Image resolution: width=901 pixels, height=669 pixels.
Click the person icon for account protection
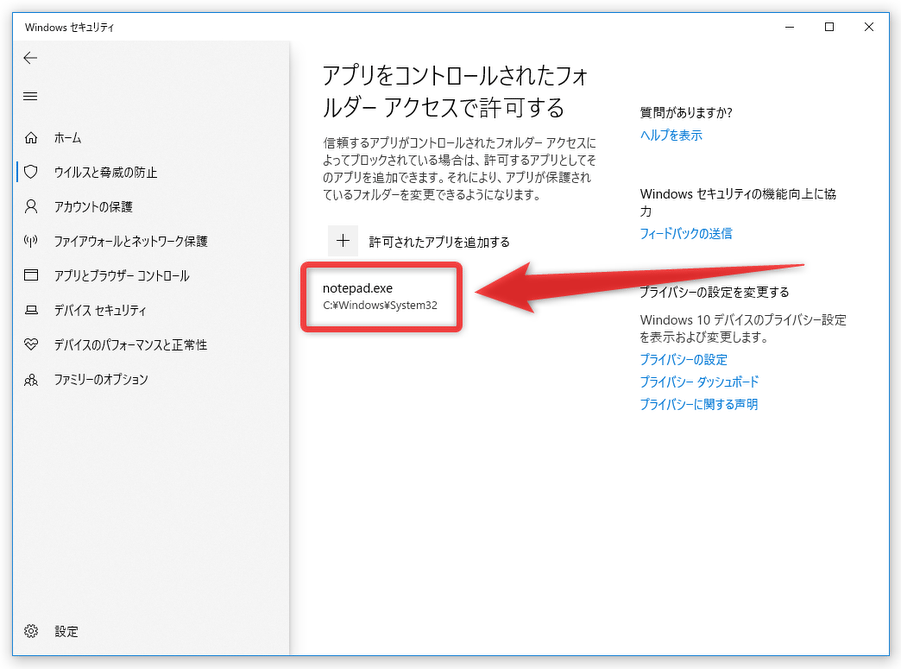(31, 206)
